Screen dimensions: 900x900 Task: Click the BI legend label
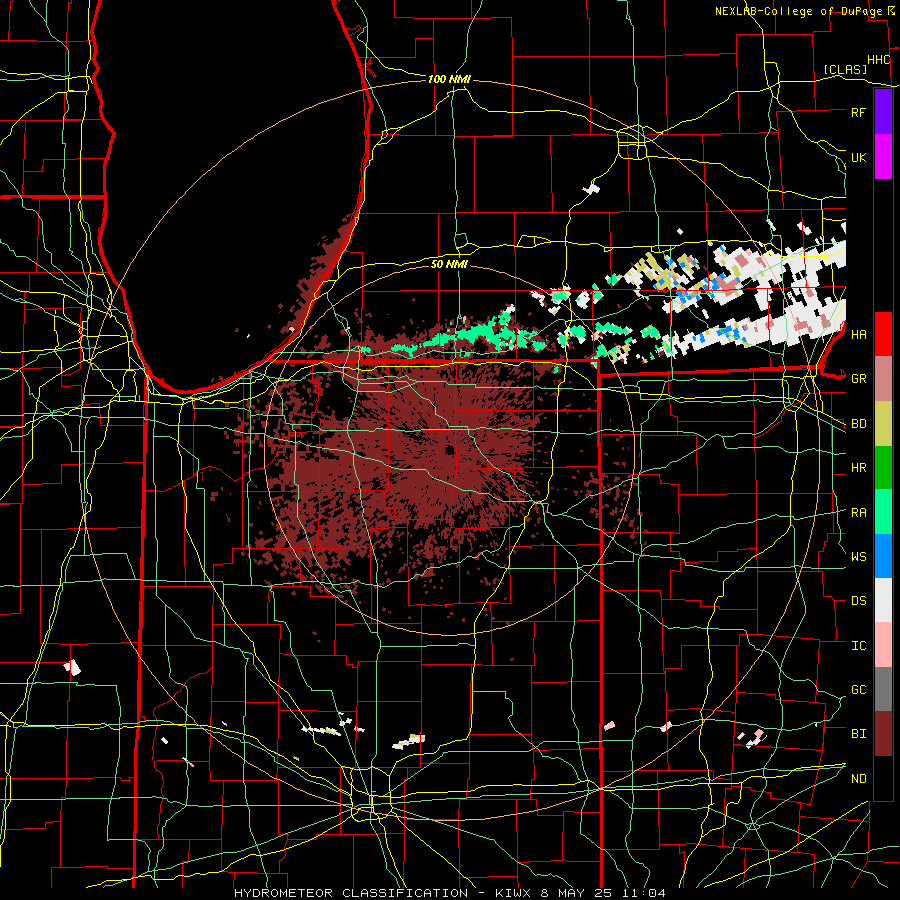(858, 734)
